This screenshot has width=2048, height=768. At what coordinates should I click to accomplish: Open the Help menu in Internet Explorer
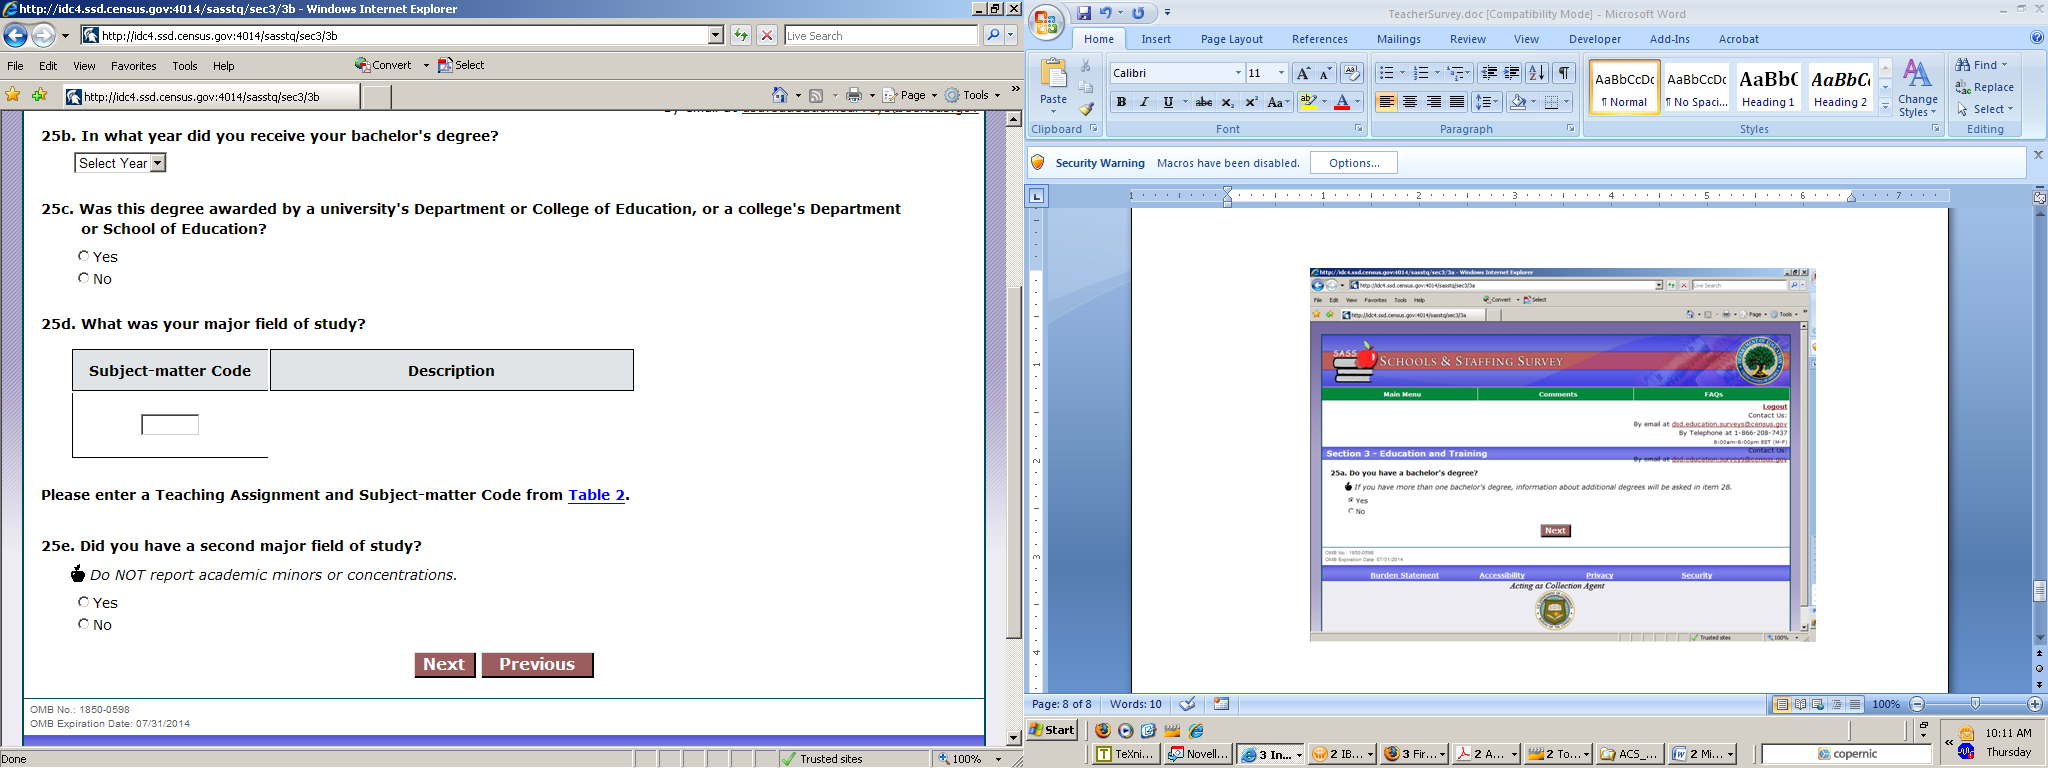coord(224,66)
